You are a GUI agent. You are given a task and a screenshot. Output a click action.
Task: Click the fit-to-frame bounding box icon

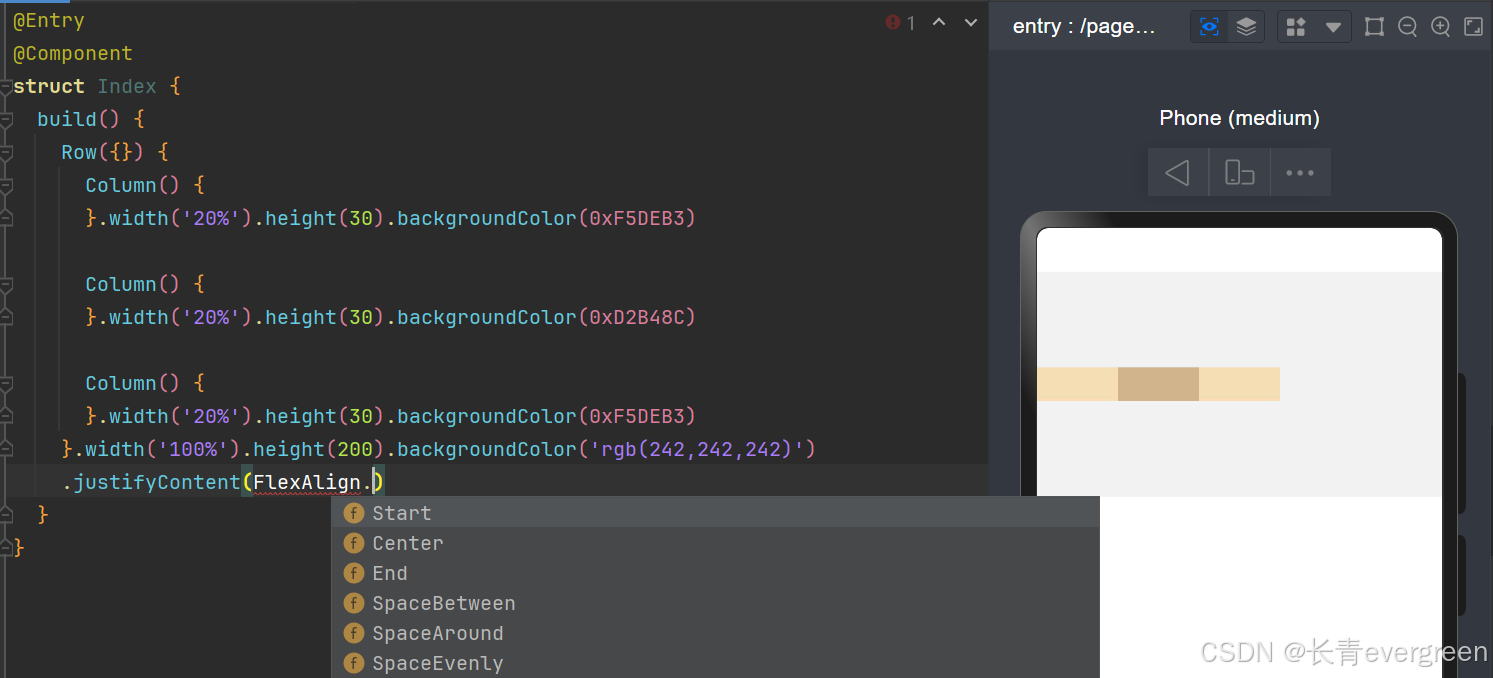point(1374,27)
